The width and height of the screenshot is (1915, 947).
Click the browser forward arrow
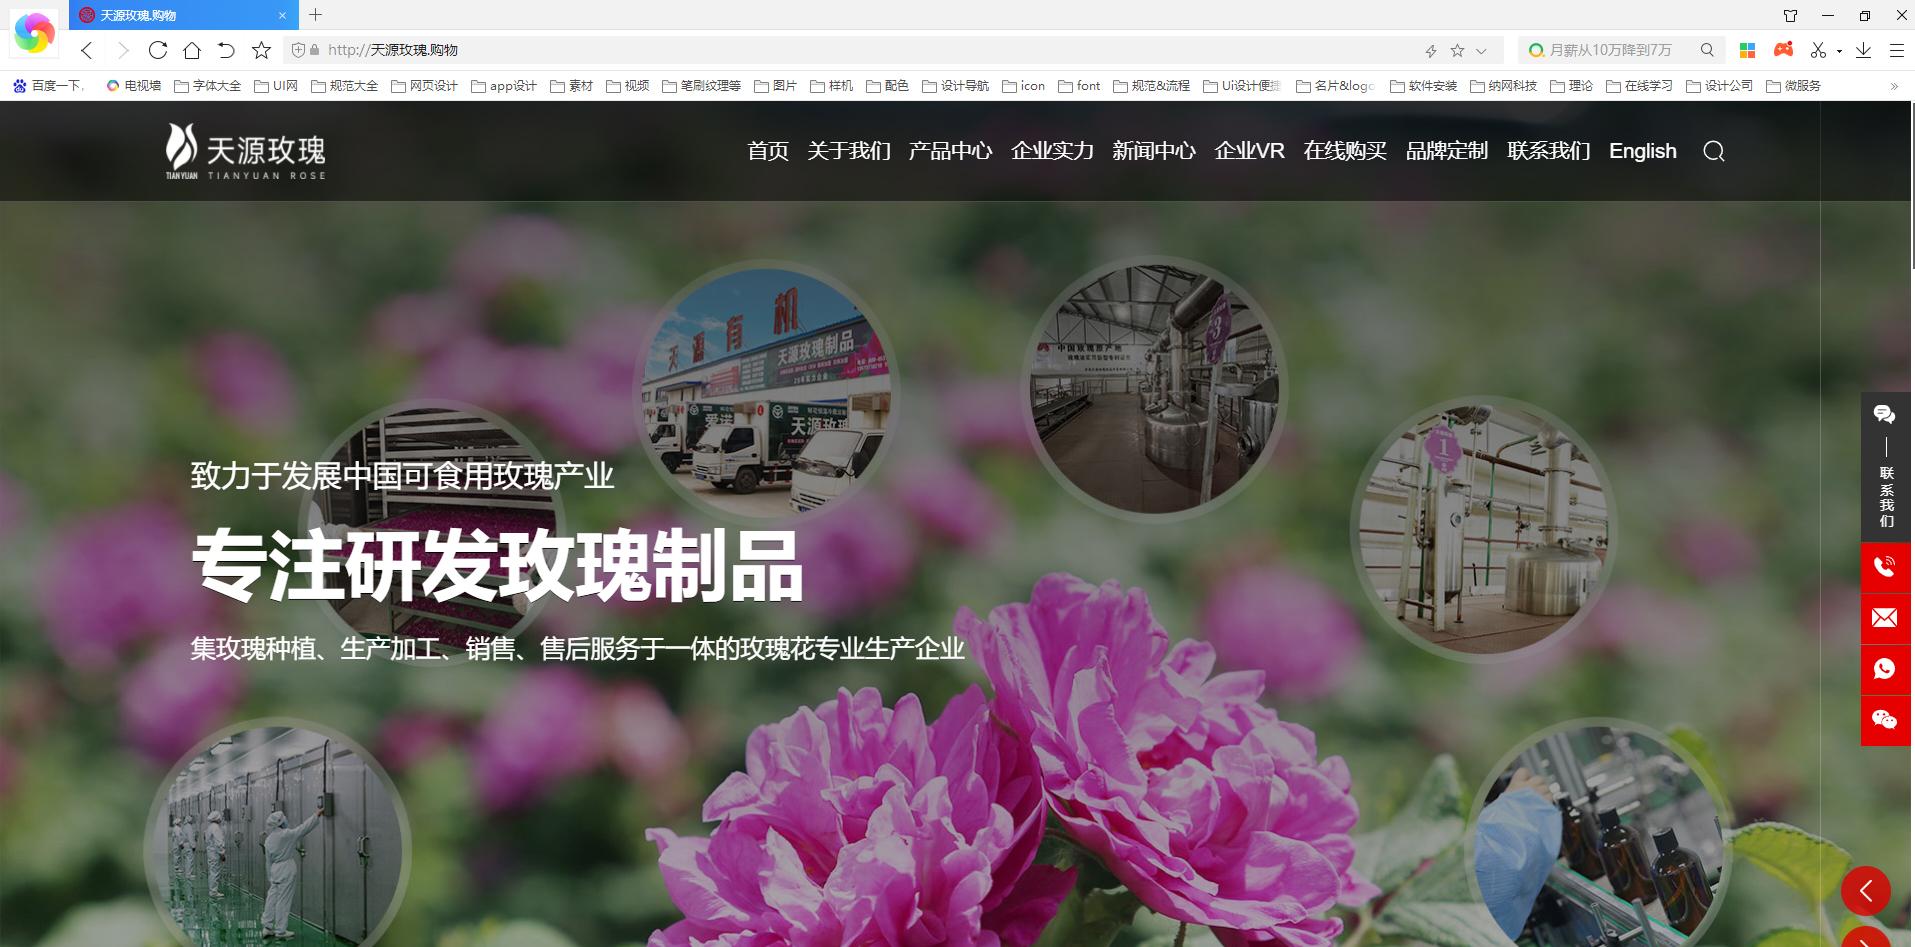coord(122,50)
